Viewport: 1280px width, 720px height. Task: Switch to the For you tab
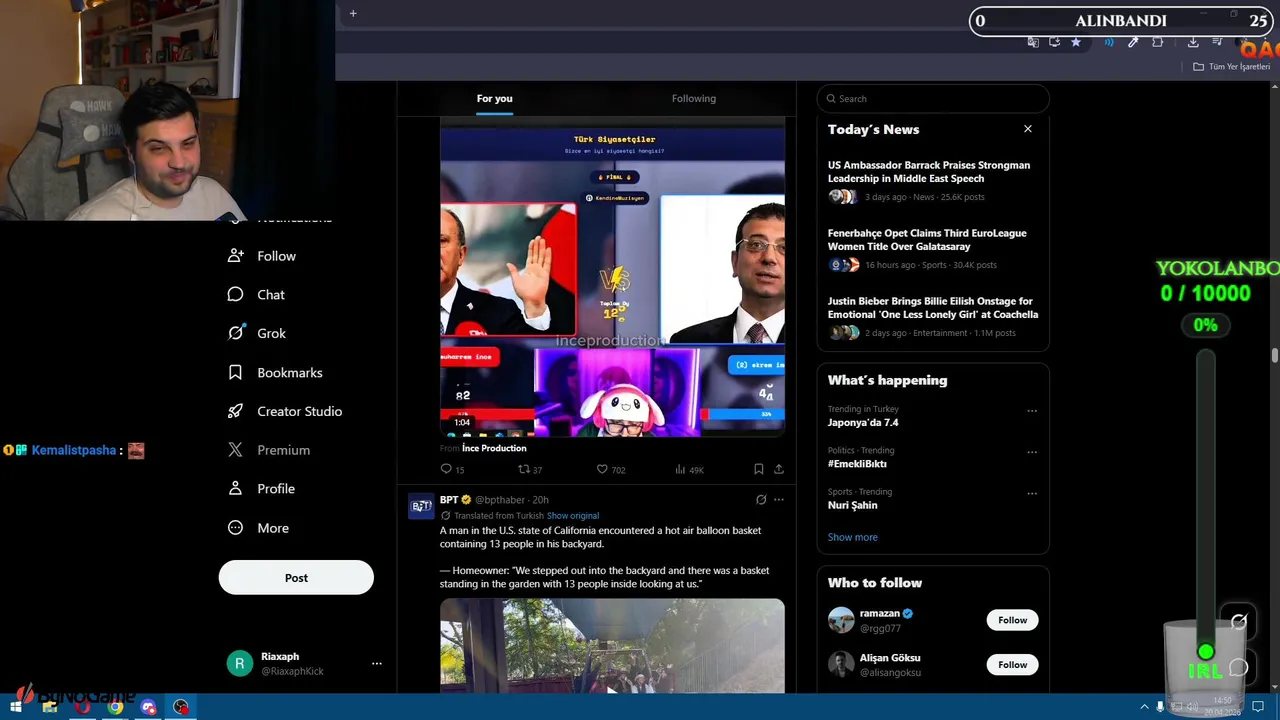coord(494,98)
